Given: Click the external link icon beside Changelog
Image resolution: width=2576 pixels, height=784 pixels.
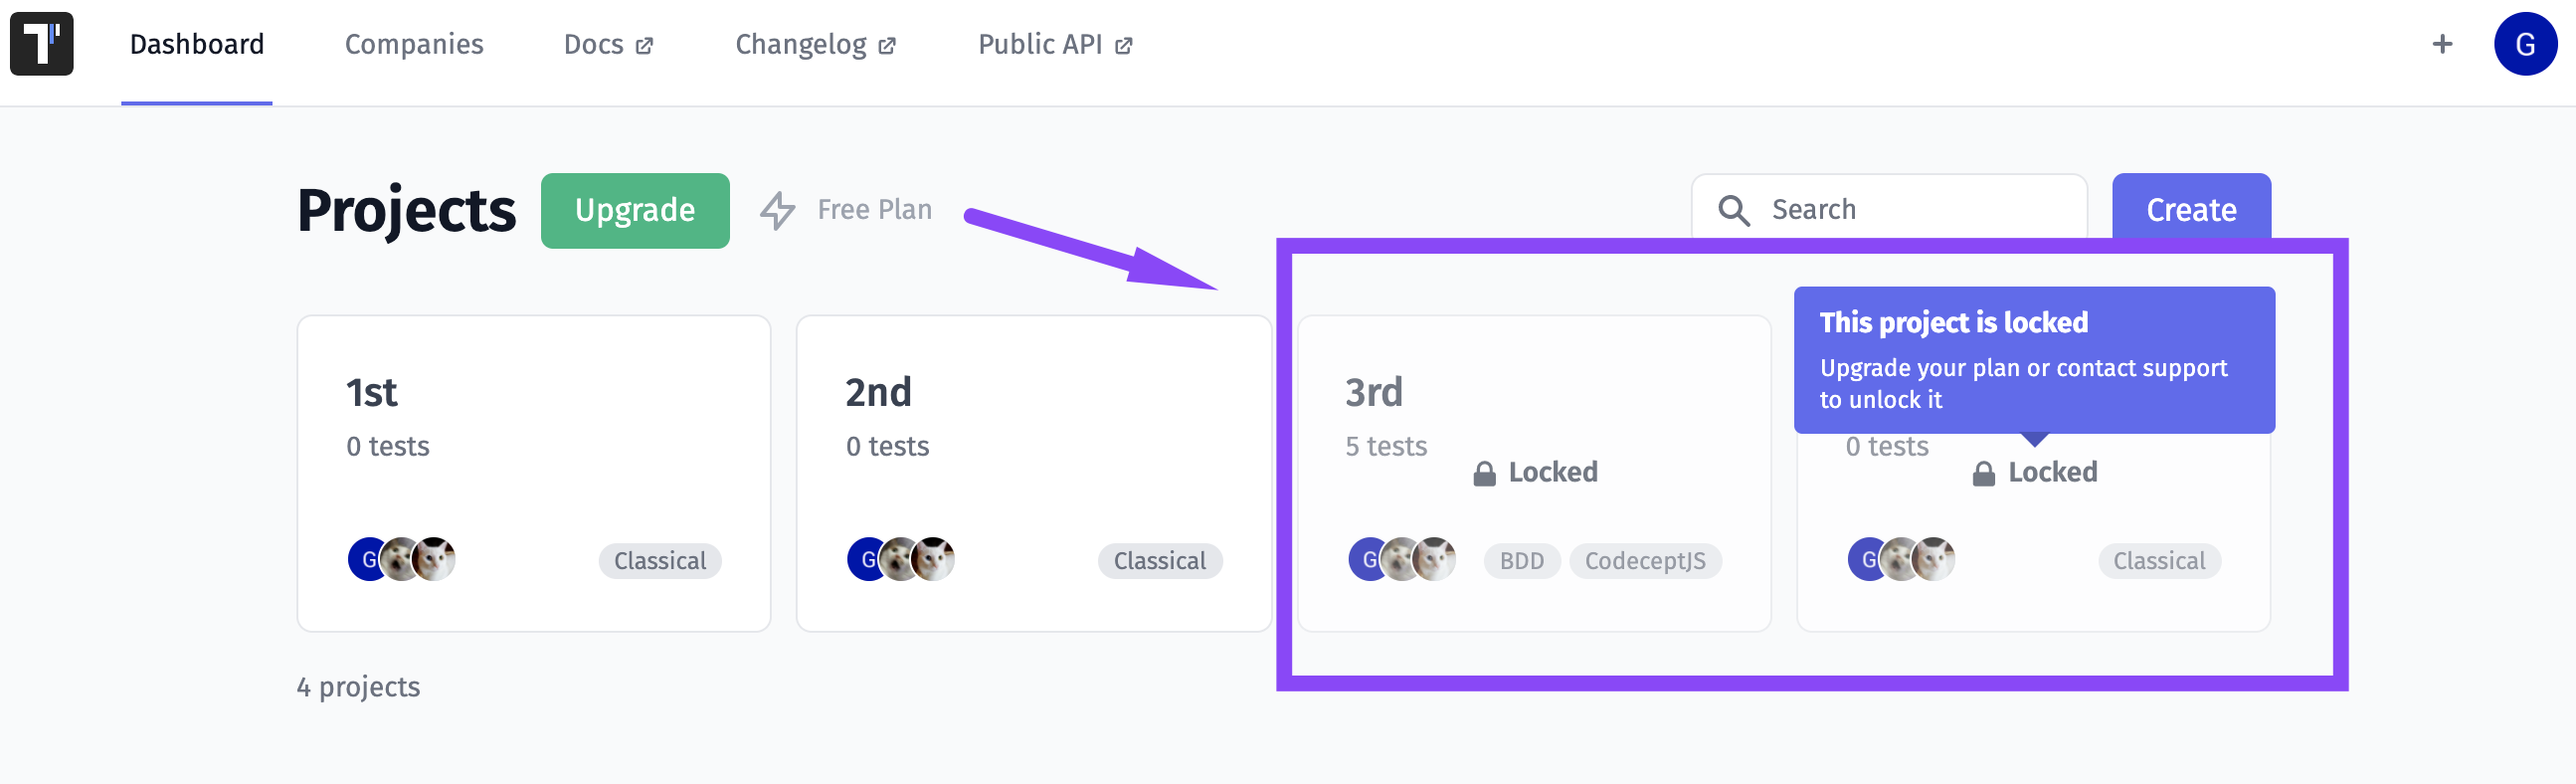Looking at the screenshot, I should (887, 46).
